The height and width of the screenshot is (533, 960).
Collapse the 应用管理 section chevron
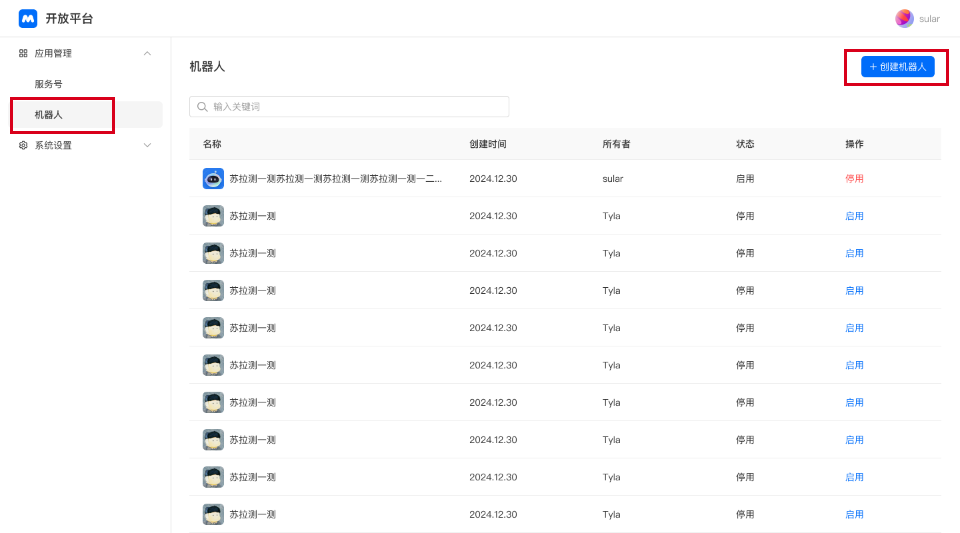pos(147,53)
